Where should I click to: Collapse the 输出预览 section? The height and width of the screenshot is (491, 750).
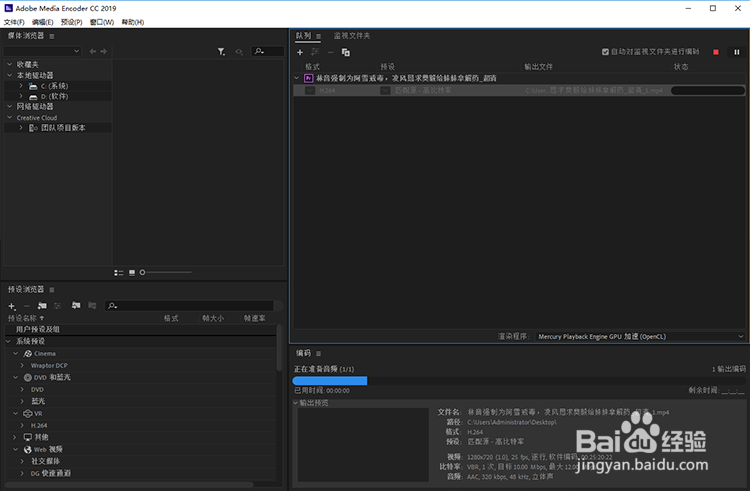[x=296, y=403]
